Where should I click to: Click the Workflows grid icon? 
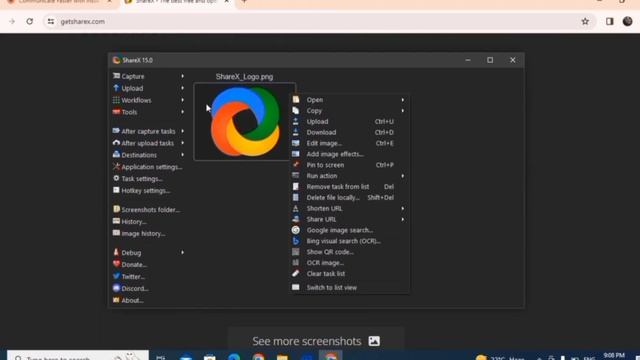pyautogui.click(x=116, y=100)
